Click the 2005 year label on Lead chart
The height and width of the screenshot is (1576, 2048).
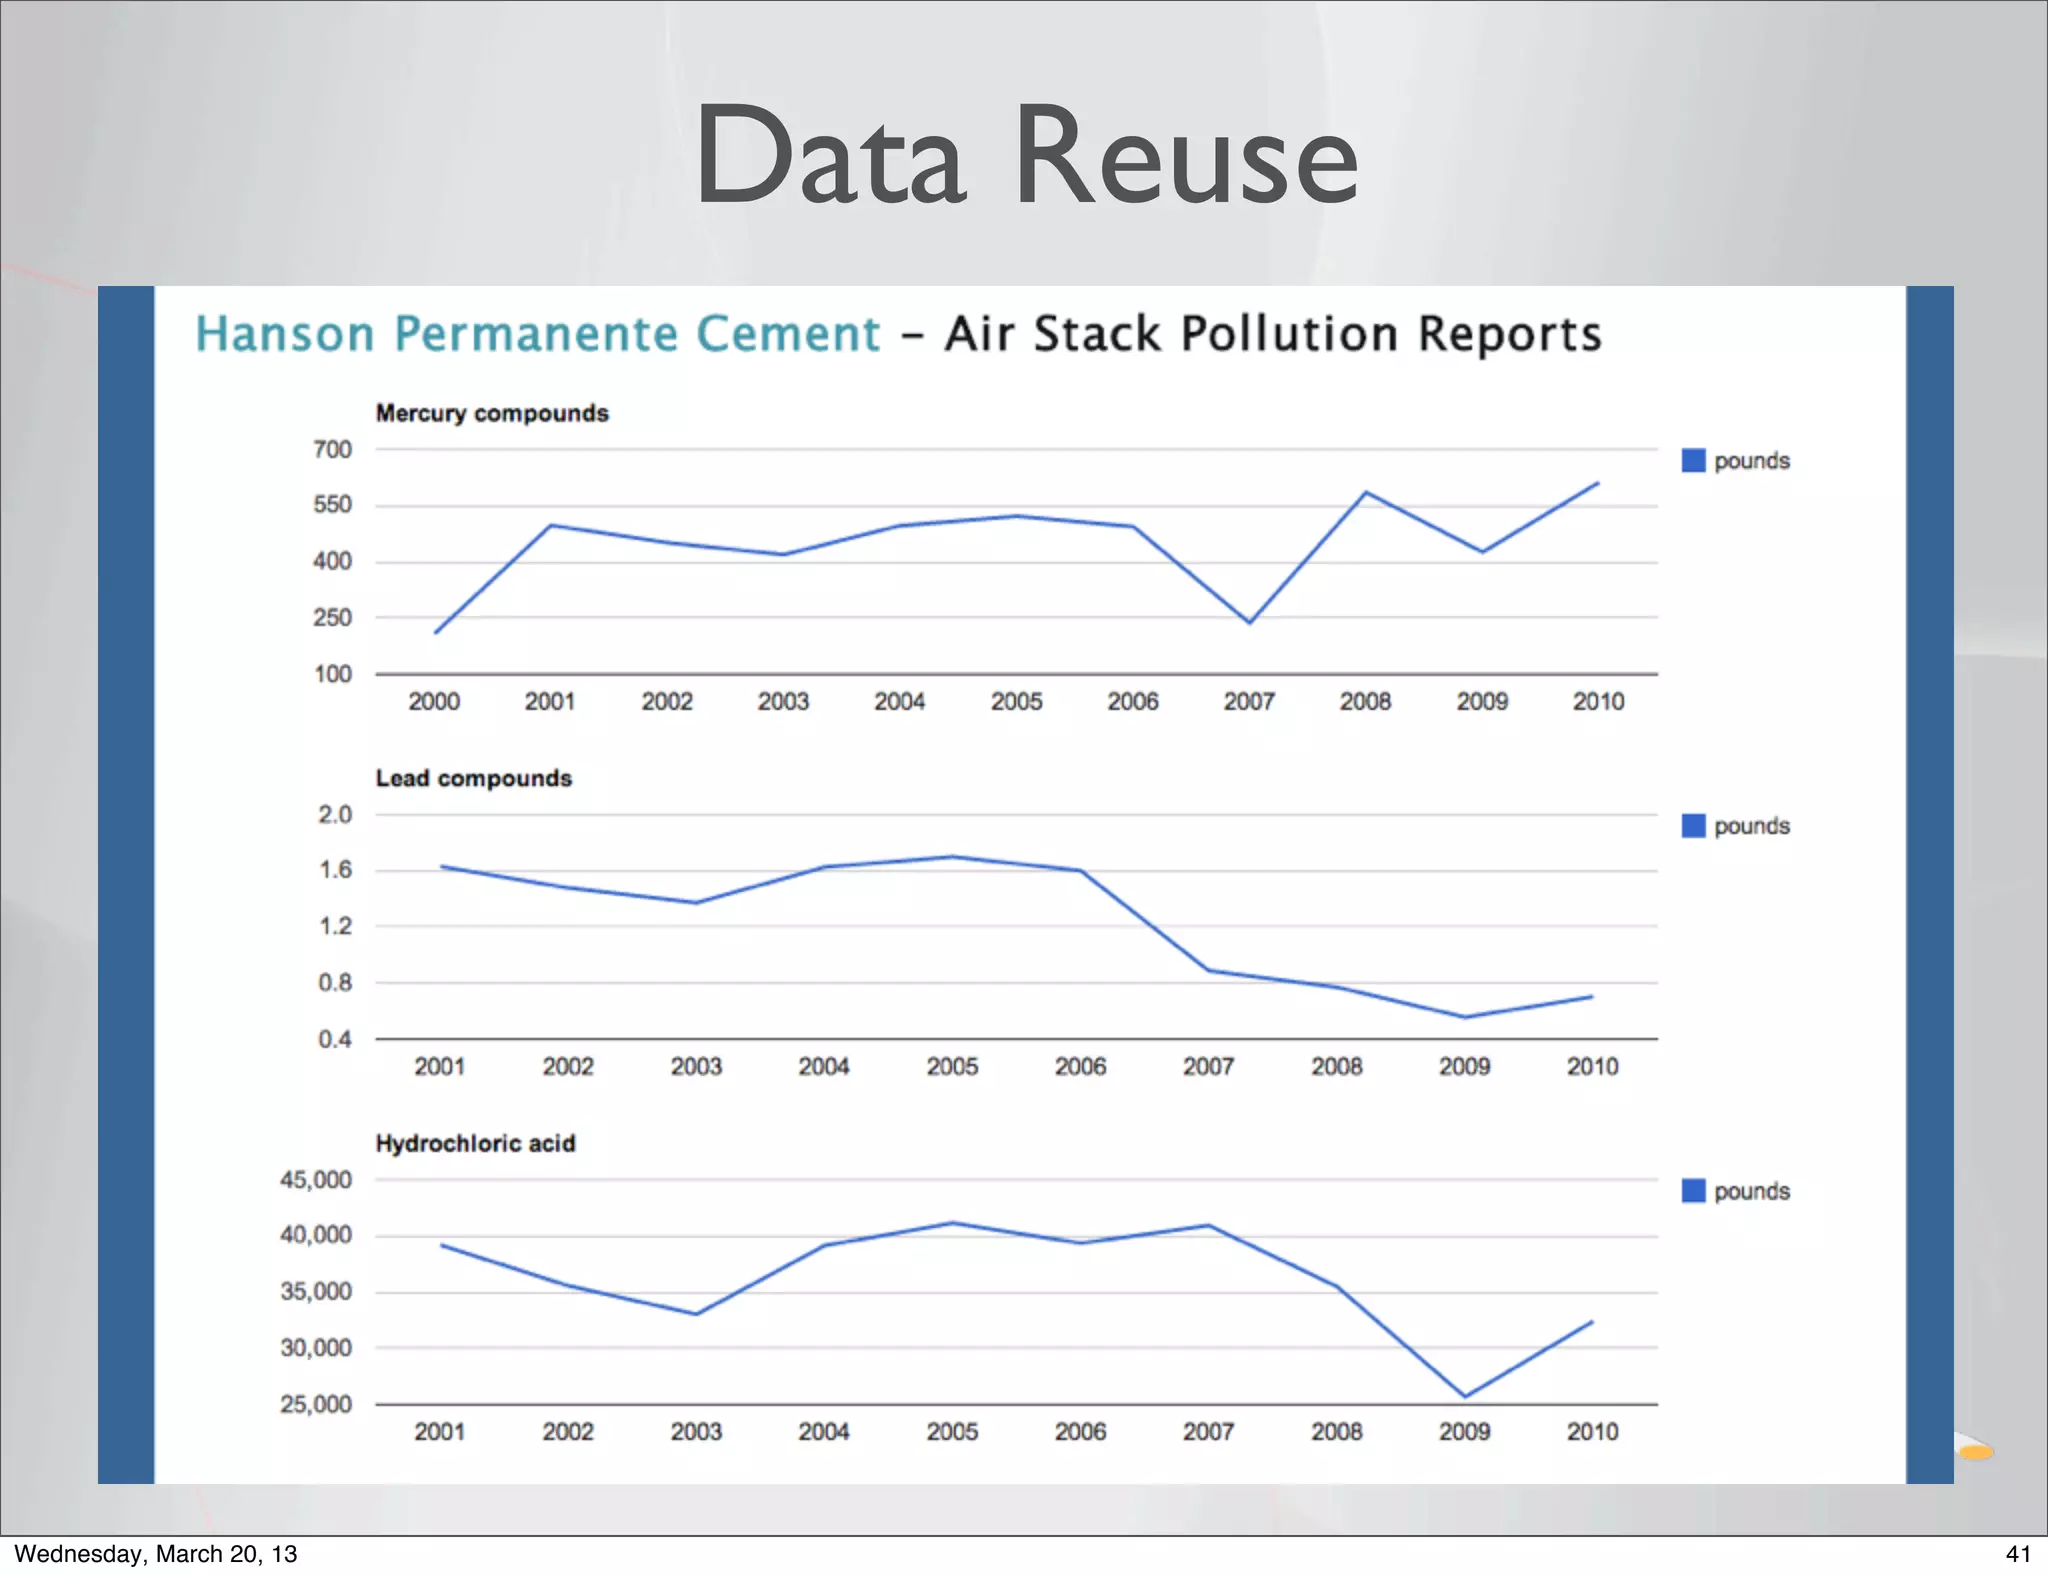[x=952, y=1066]
